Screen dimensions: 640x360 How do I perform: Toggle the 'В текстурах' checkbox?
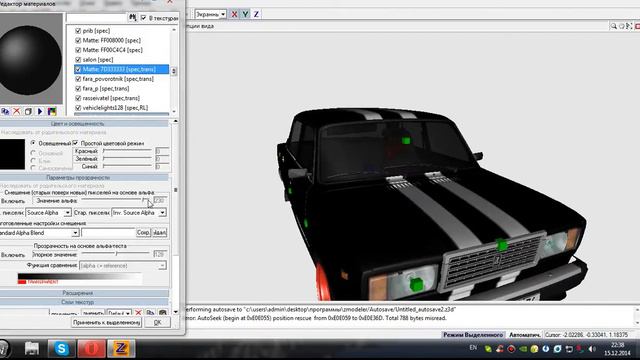(x=143, y=18)
